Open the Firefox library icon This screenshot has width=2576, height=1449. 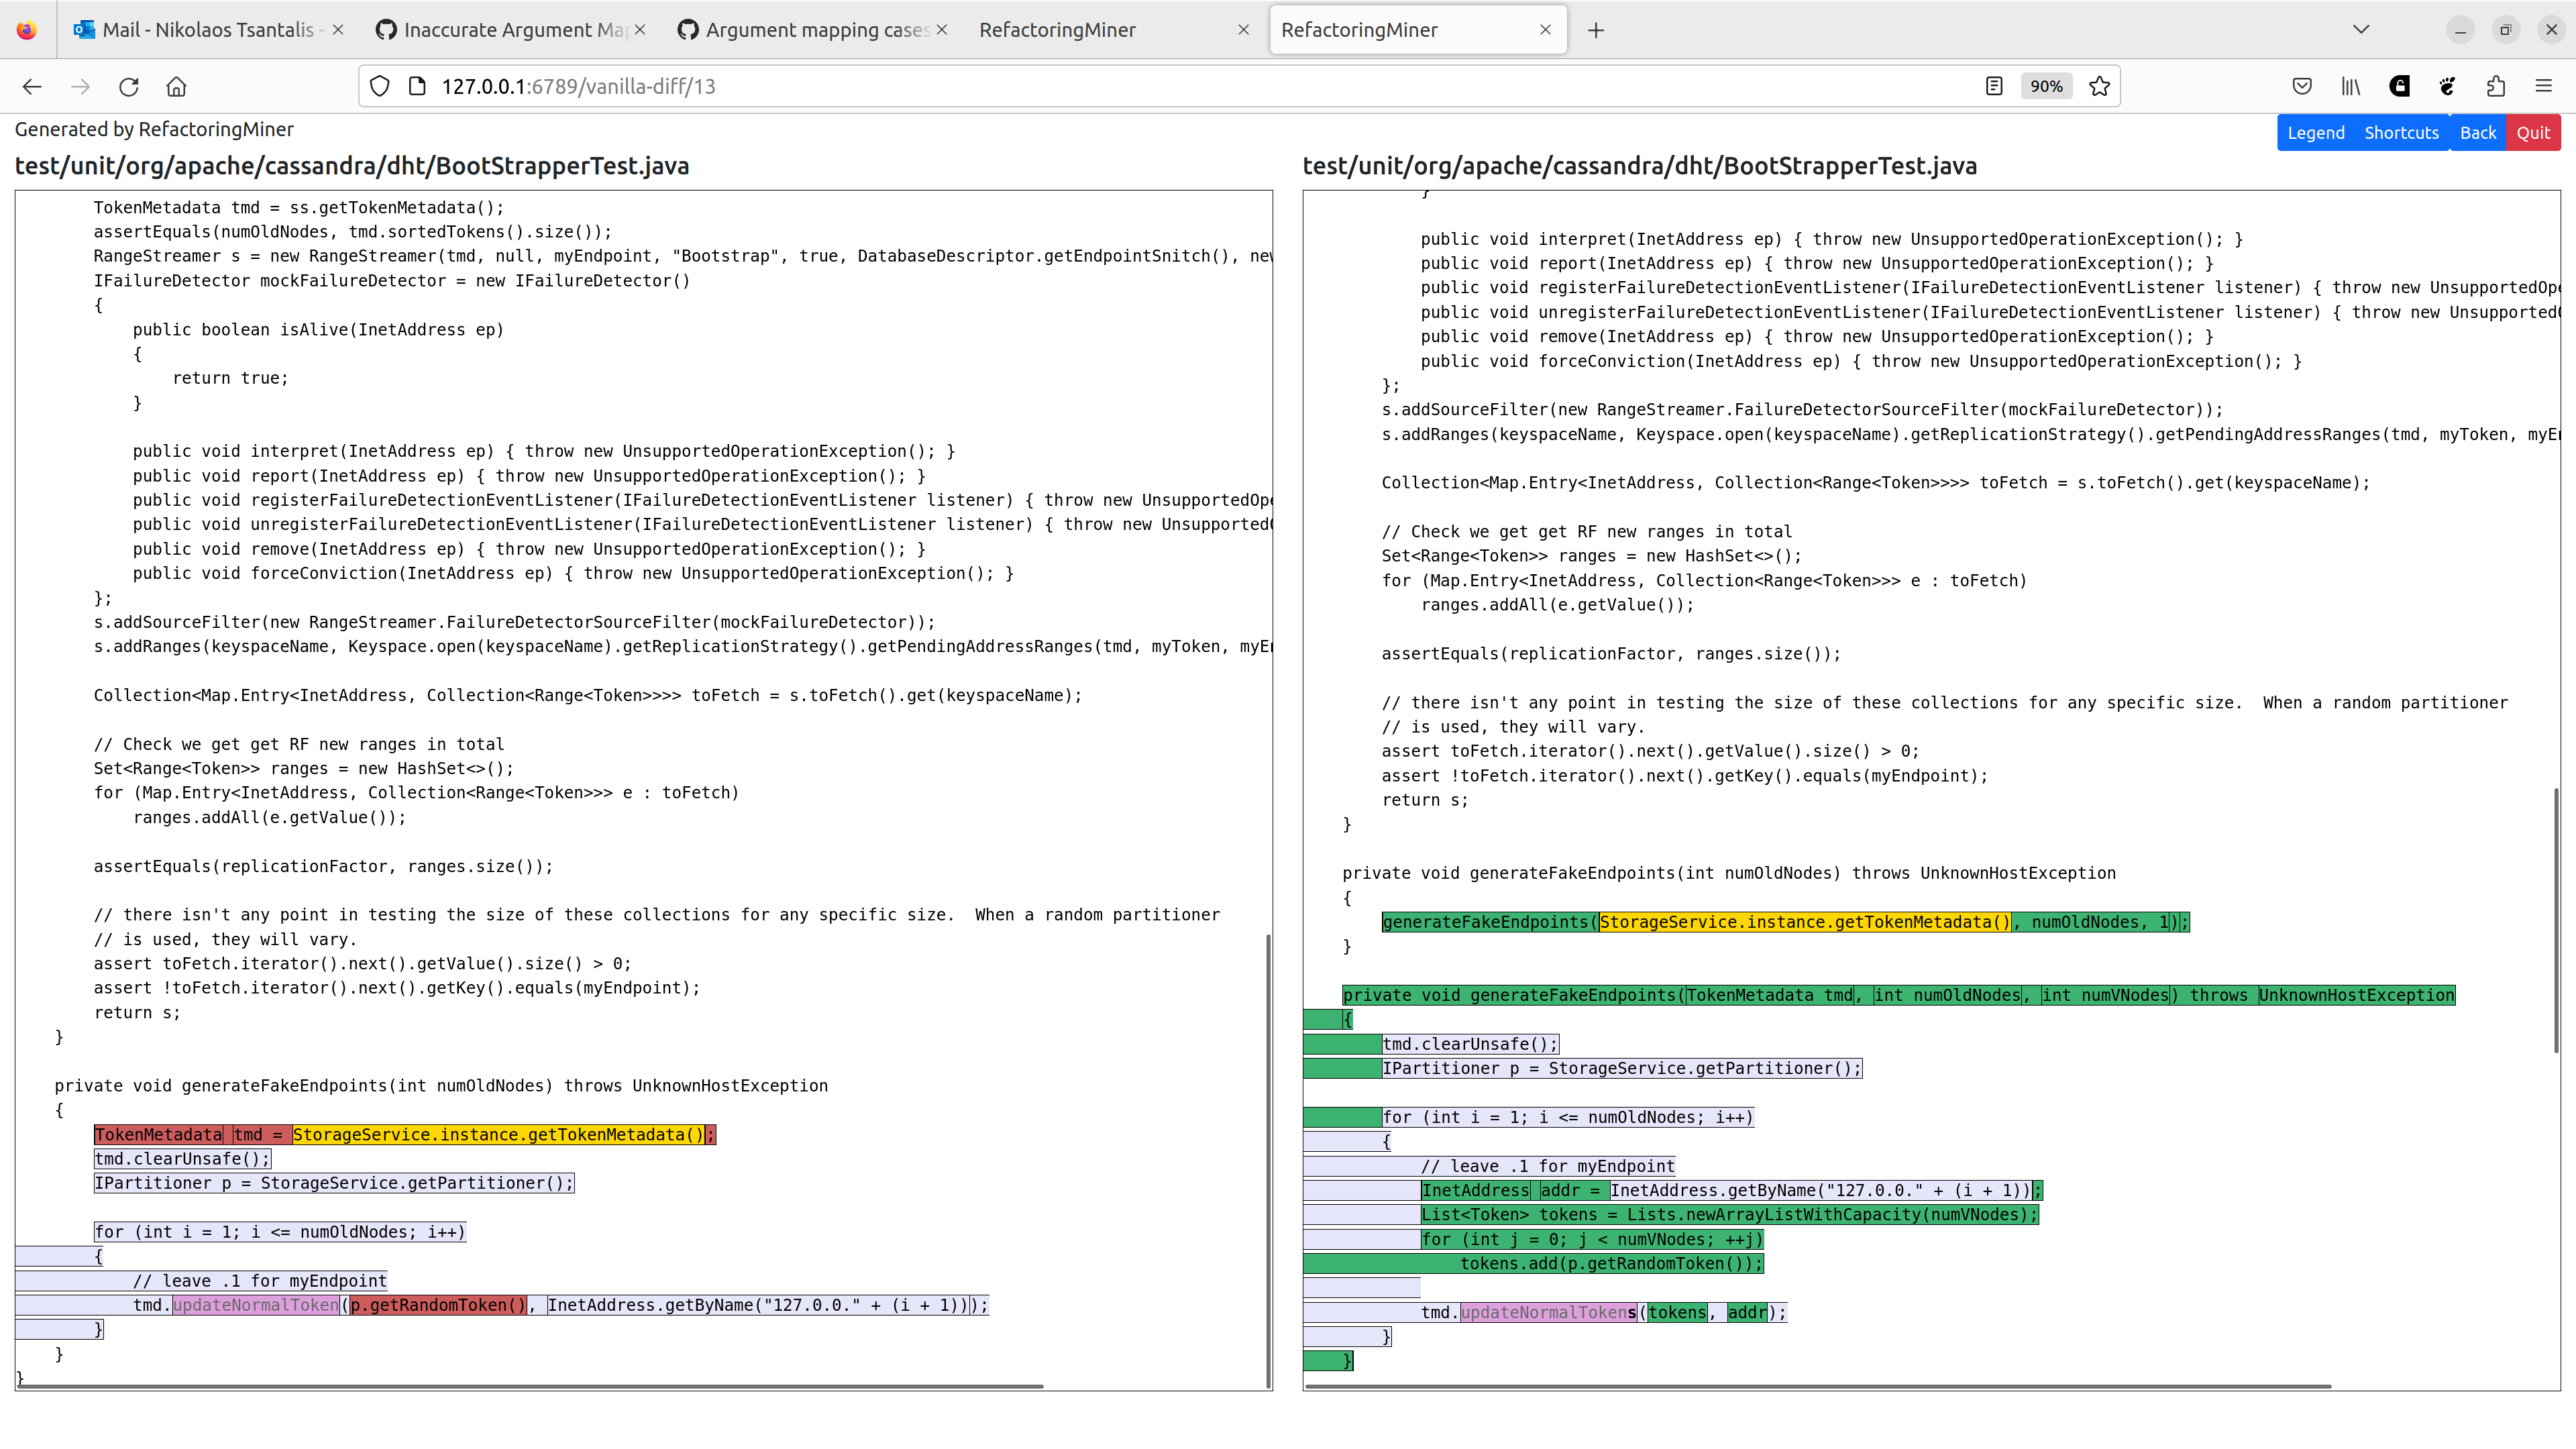pos(2350,86)
